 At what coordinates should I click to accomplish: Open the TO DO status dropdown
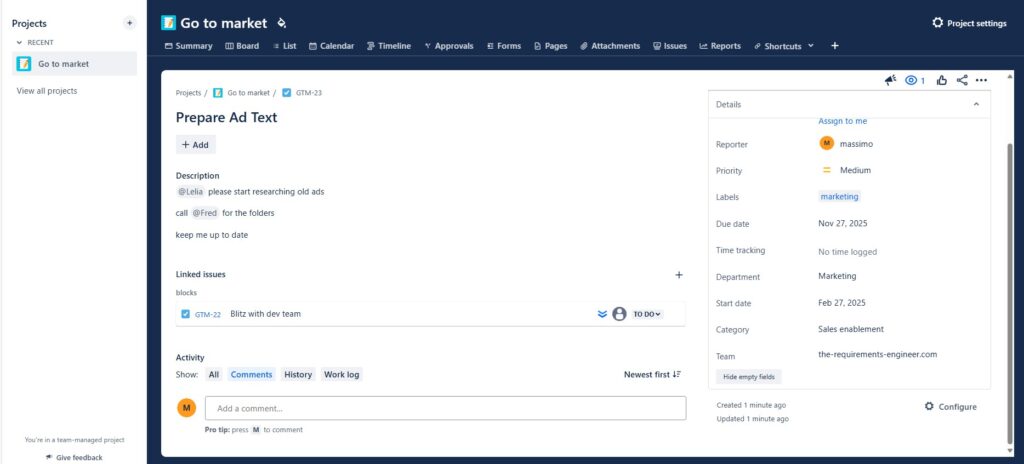pos(646,314)
